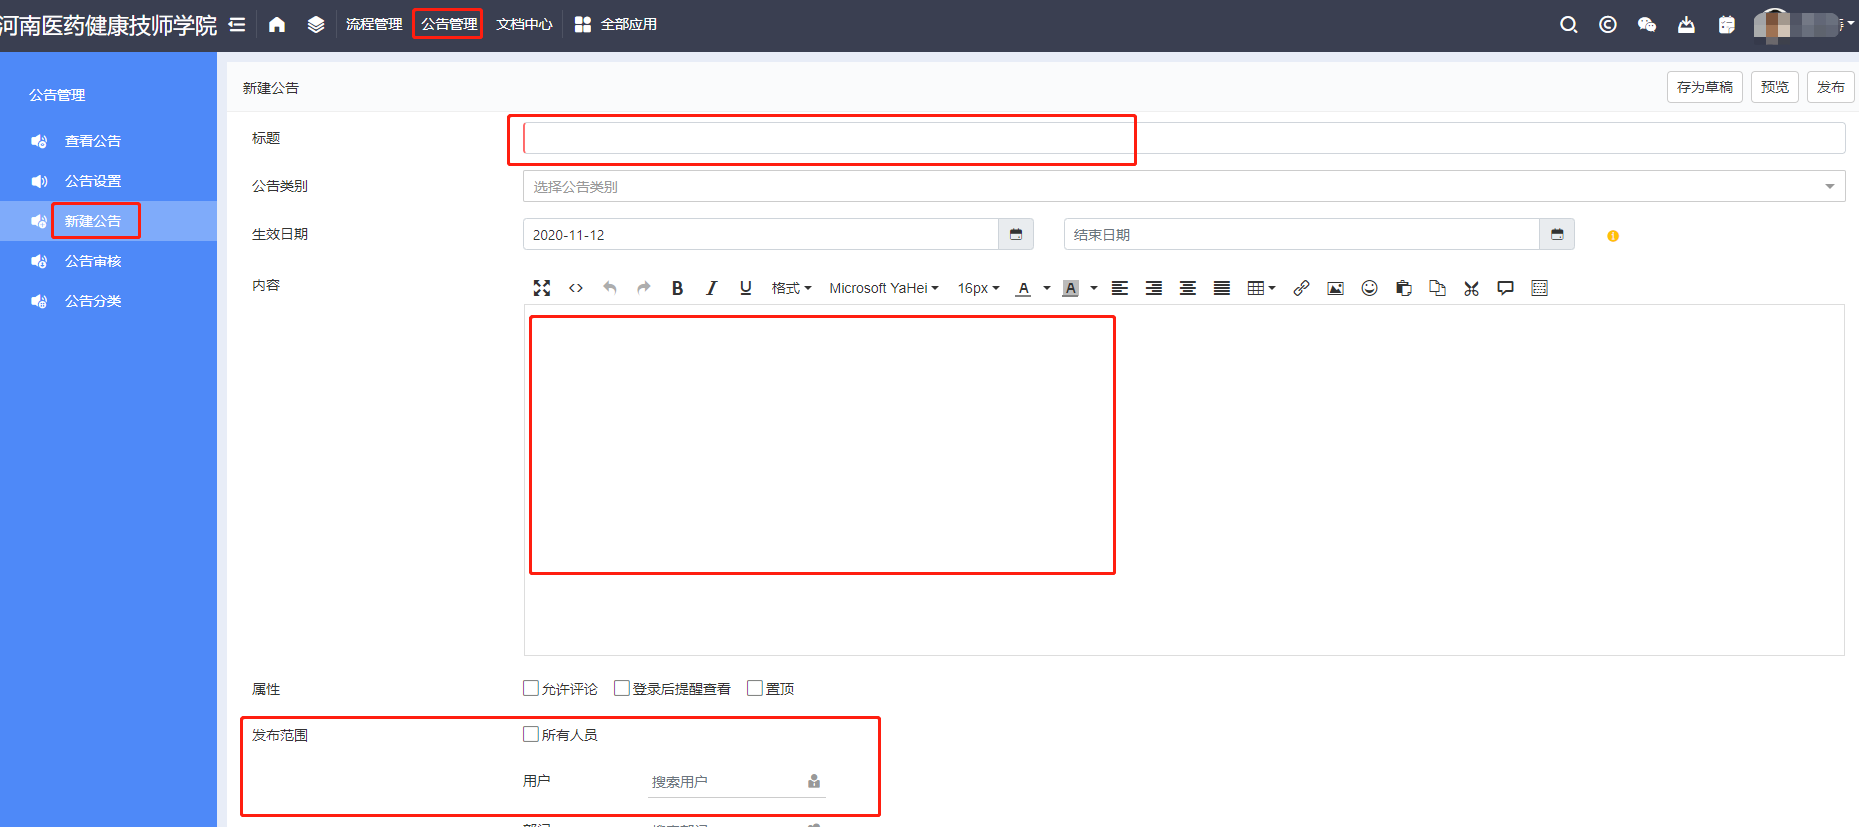Toggle underline formatting
1859x827 pixels.
click(745, 288)
